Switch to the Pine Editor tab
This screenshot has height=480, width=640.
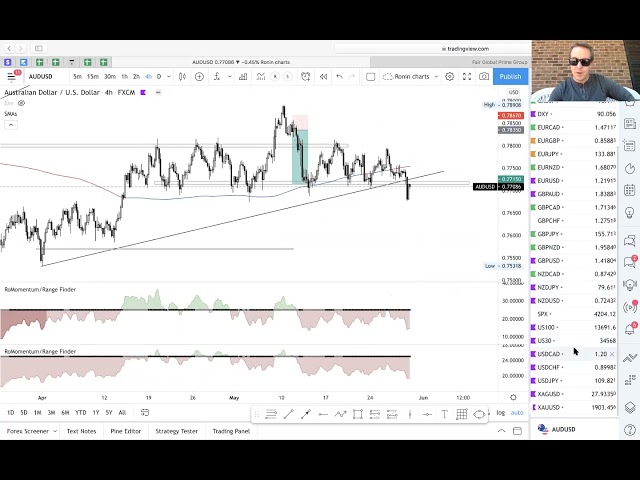127,431
